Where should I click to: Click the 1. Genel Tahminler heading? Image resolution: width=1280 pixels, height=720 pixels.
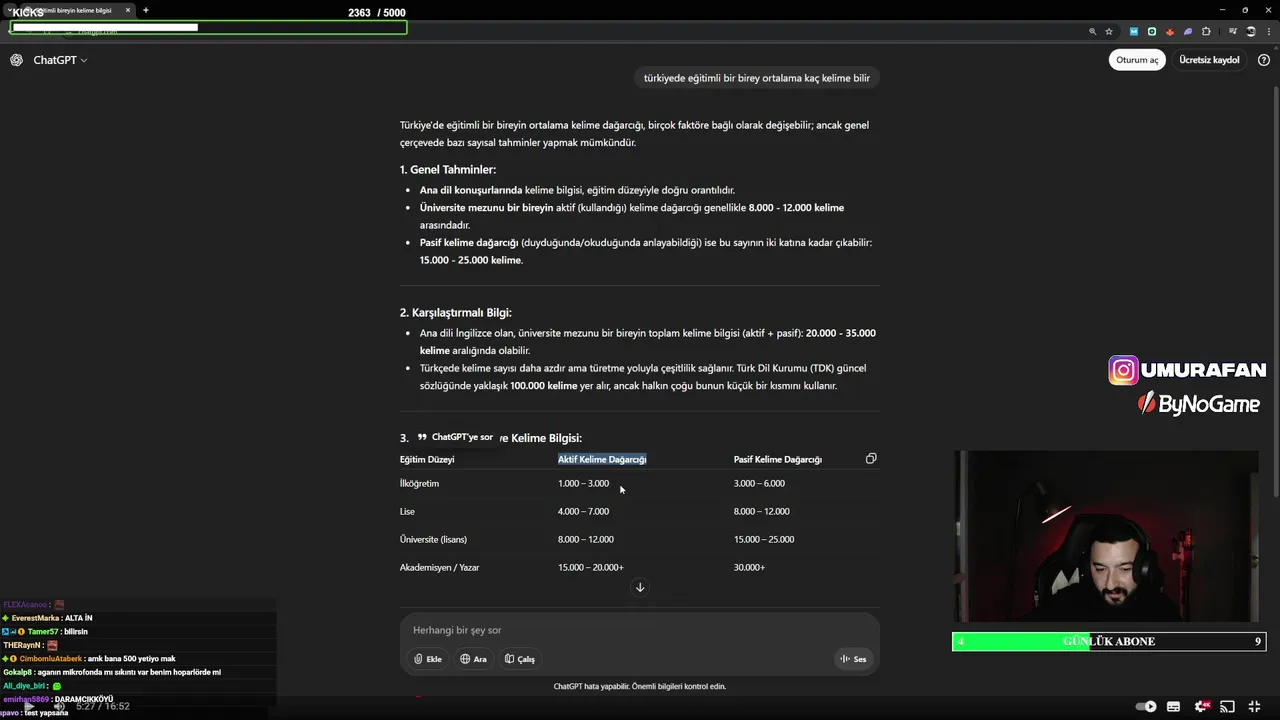[x=447, y=170]
